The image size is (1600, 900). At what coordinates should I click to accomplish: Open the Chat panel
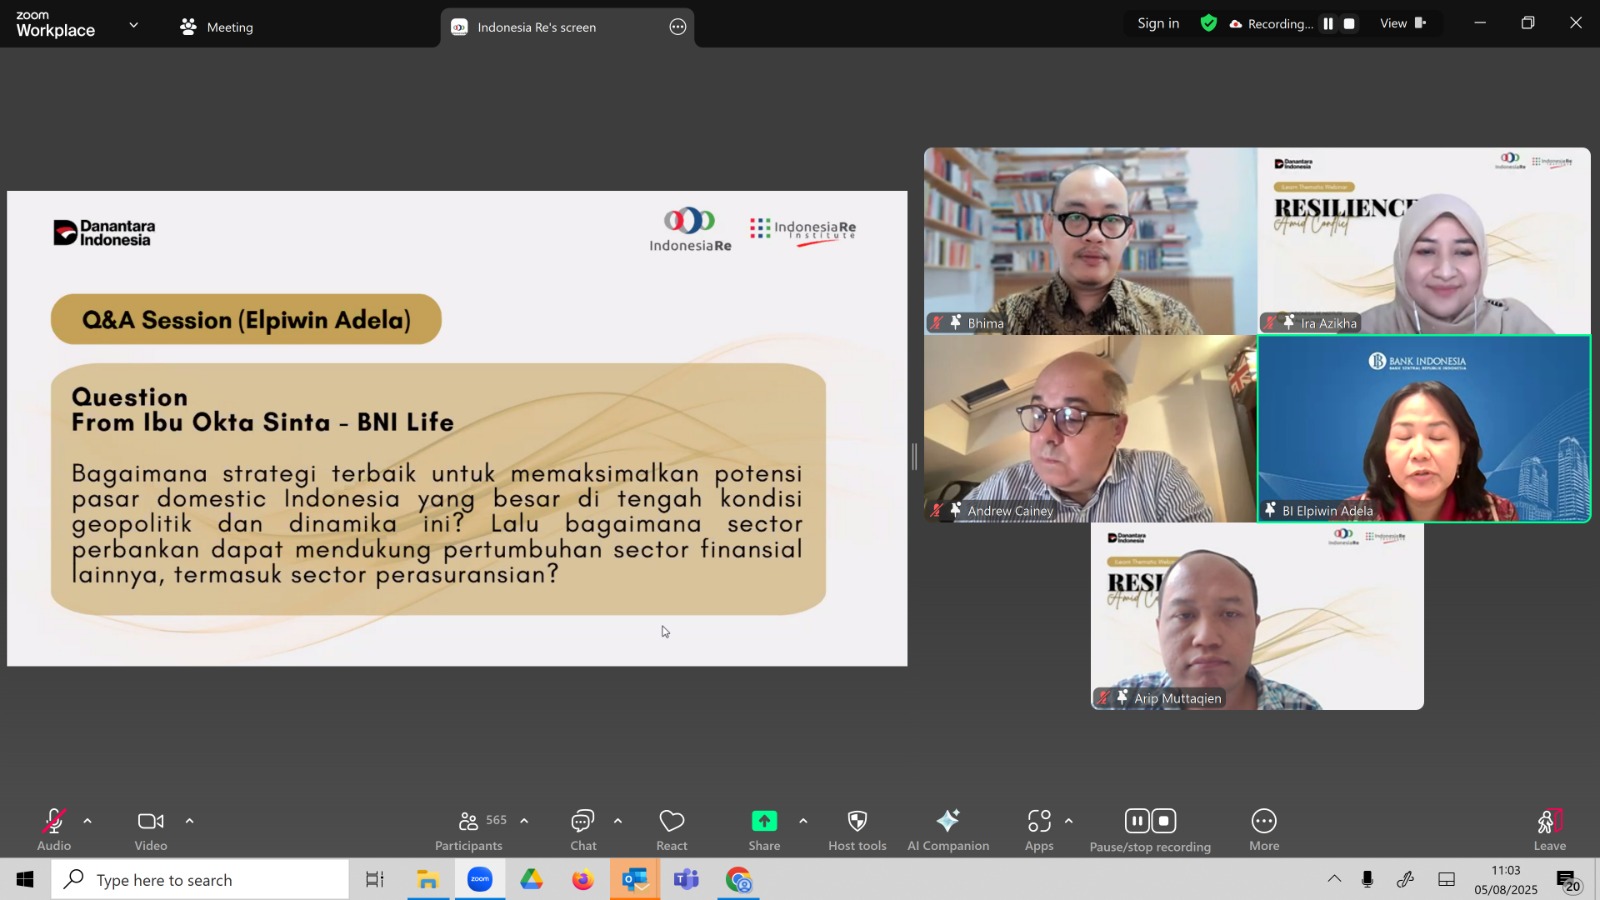[583, 830]
